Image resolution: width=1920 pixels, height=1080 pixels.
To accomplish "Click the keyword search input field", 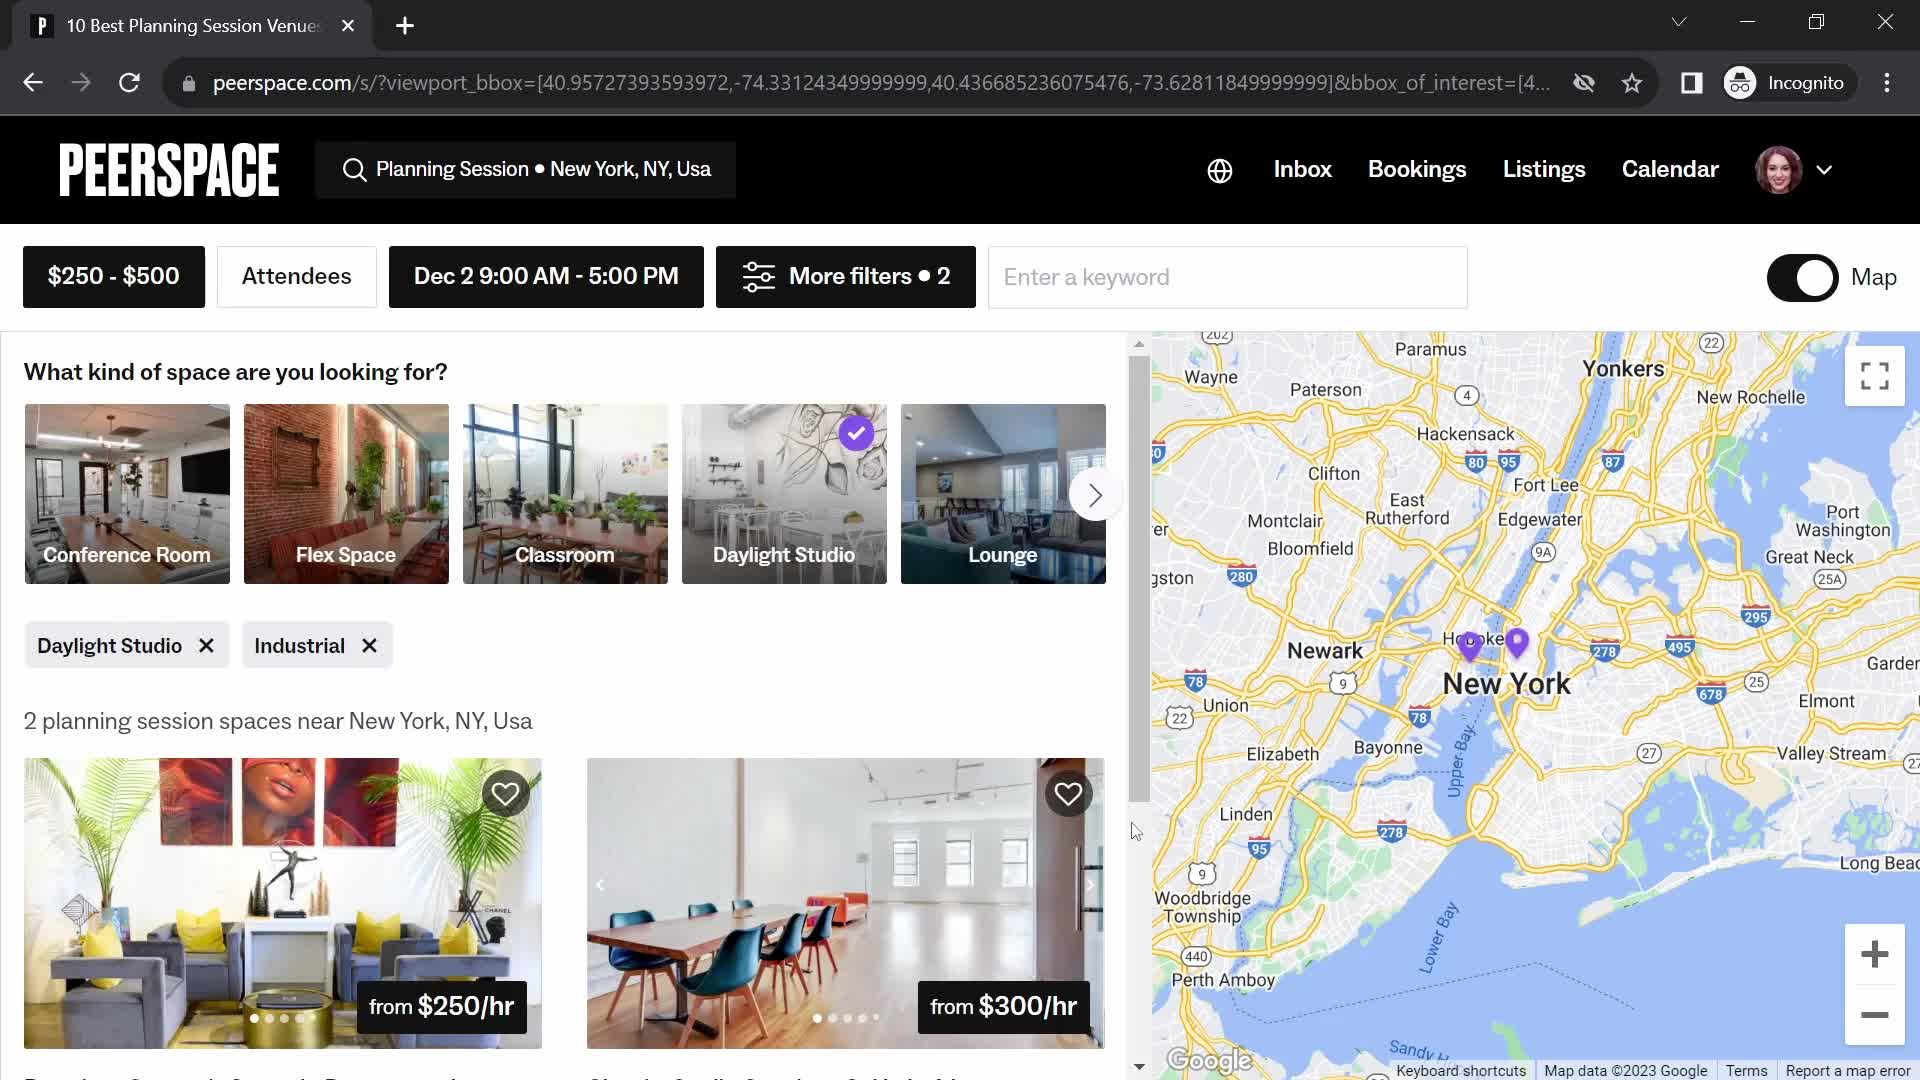I will [1228, 277].
